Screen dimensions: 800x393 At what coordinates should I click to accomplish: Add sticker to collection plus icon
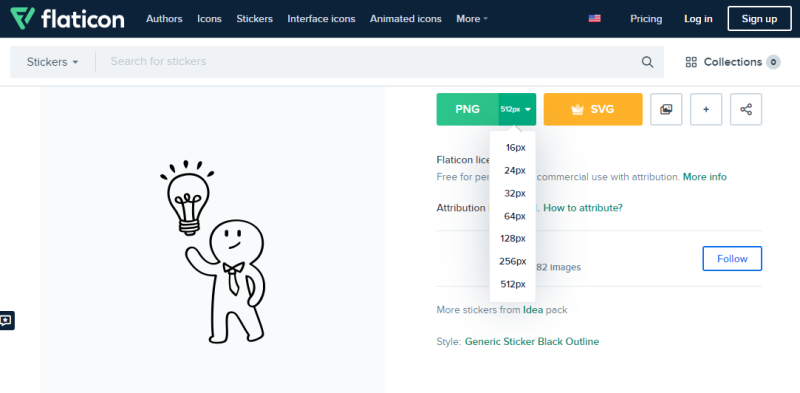pos(706,109)
